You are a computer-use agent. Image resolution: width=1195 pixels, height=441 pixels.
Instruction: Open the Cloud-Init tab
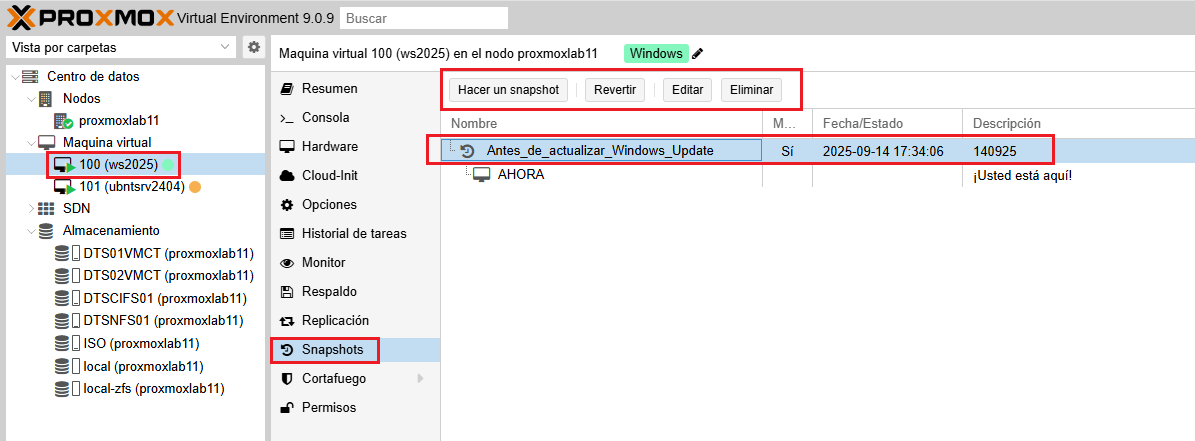coord(355,175)
